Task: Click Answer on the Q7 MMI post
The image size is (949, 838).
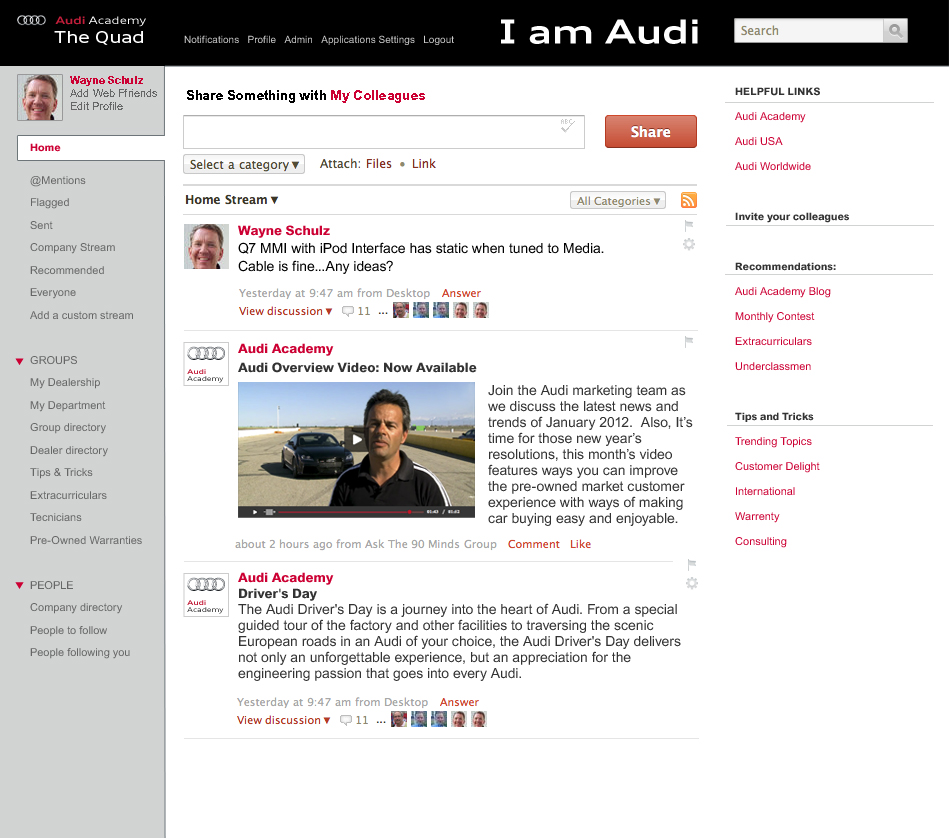Action: [x=461, y=293]
